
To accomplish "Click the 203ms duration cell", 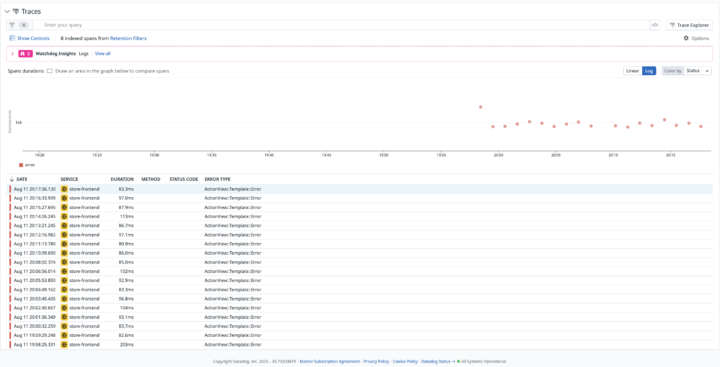I will tap(127, 344).
